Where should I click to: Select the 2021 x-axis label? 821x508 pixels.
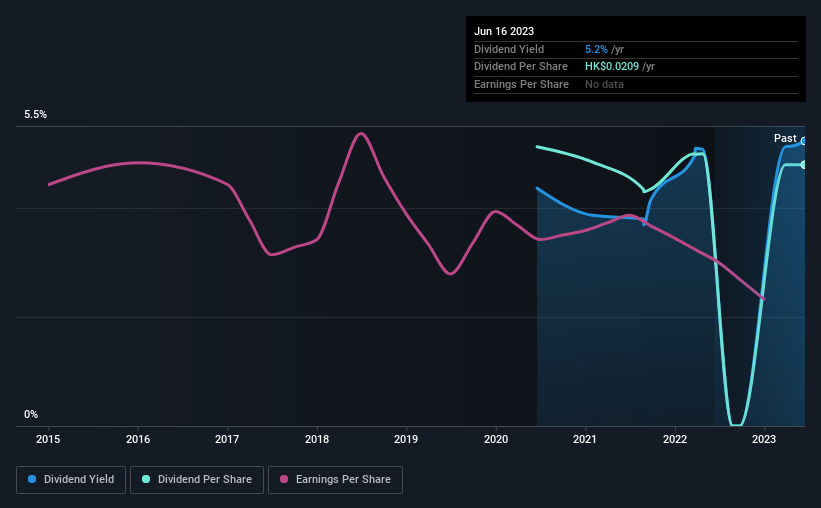coord(585,438)
